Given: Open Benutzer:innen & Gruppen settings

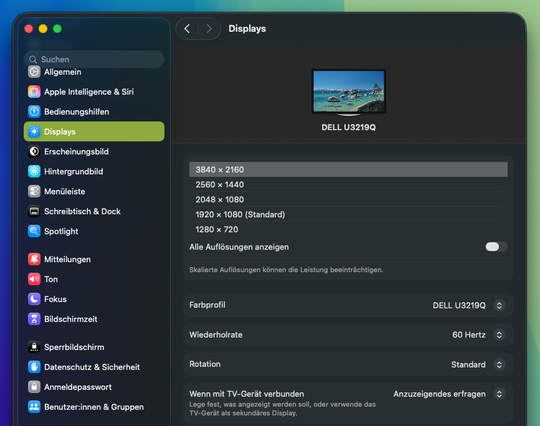Looking at the screenshot, I should coord(94,407).
